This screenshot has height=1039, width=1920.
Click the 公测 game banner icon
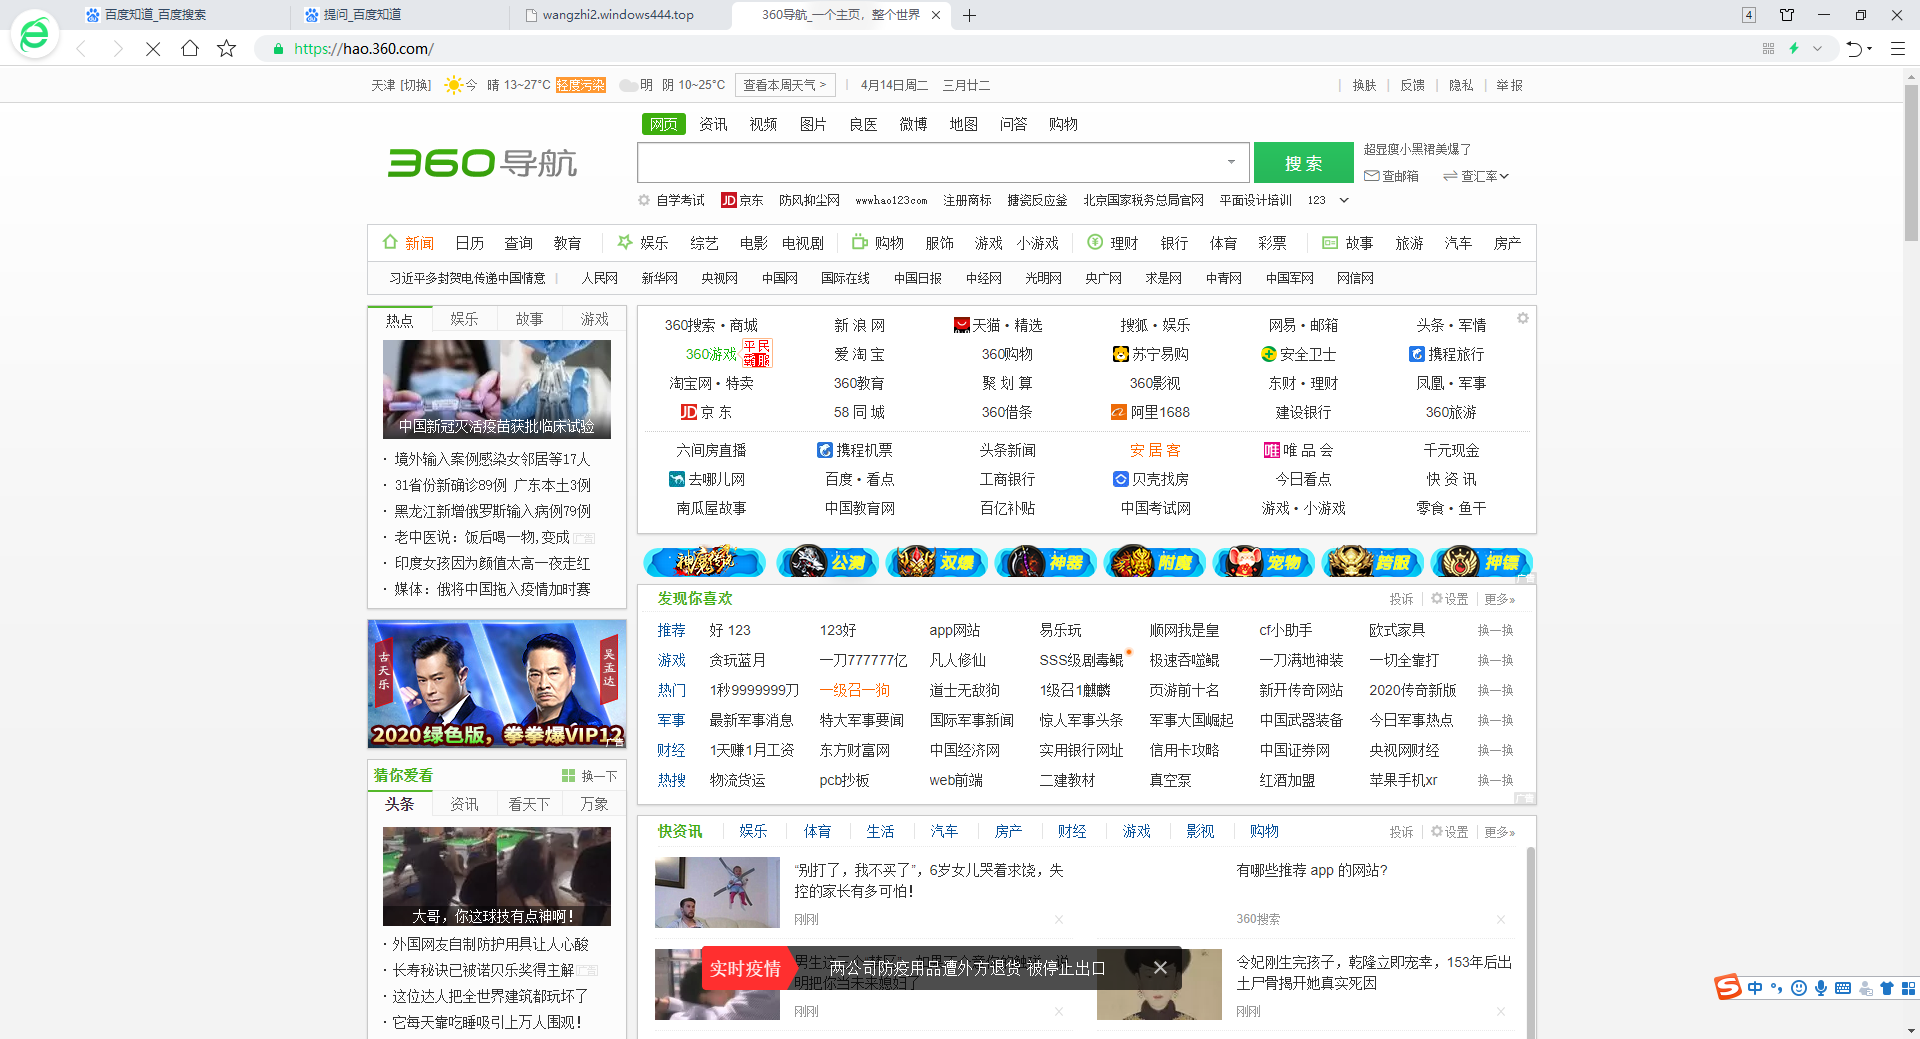pos(828,562)
